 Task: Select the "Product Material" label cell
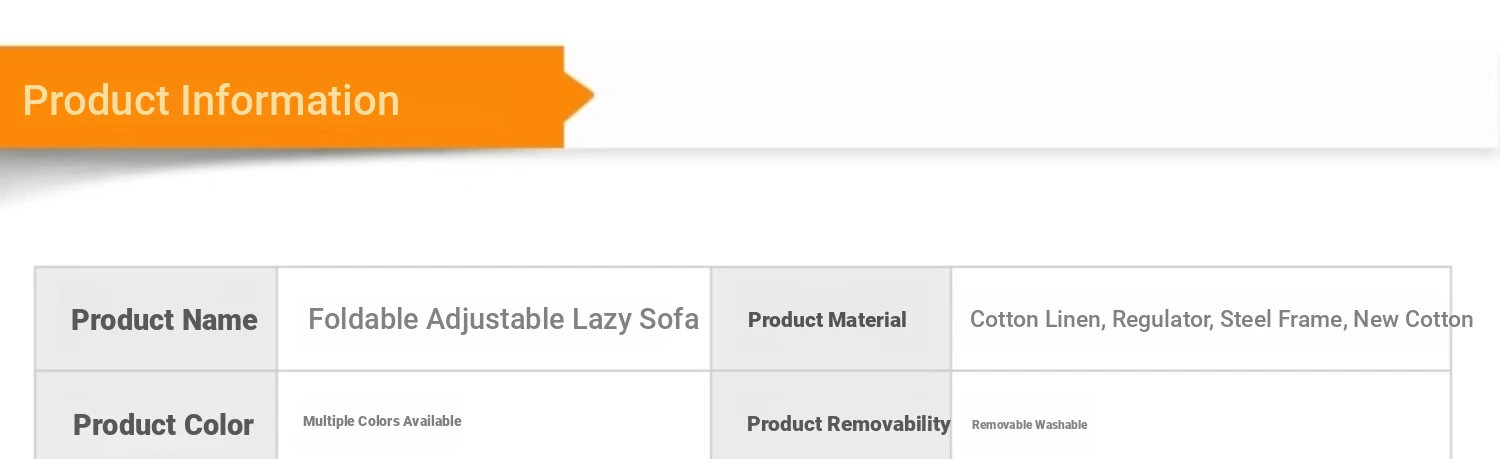(827, 320)
